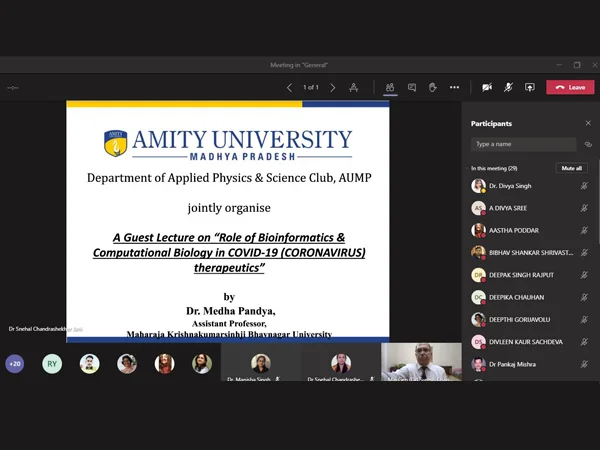This screenshot has height=450, width=600.
Task: Close the Participants panel
Action: (588, 123)
